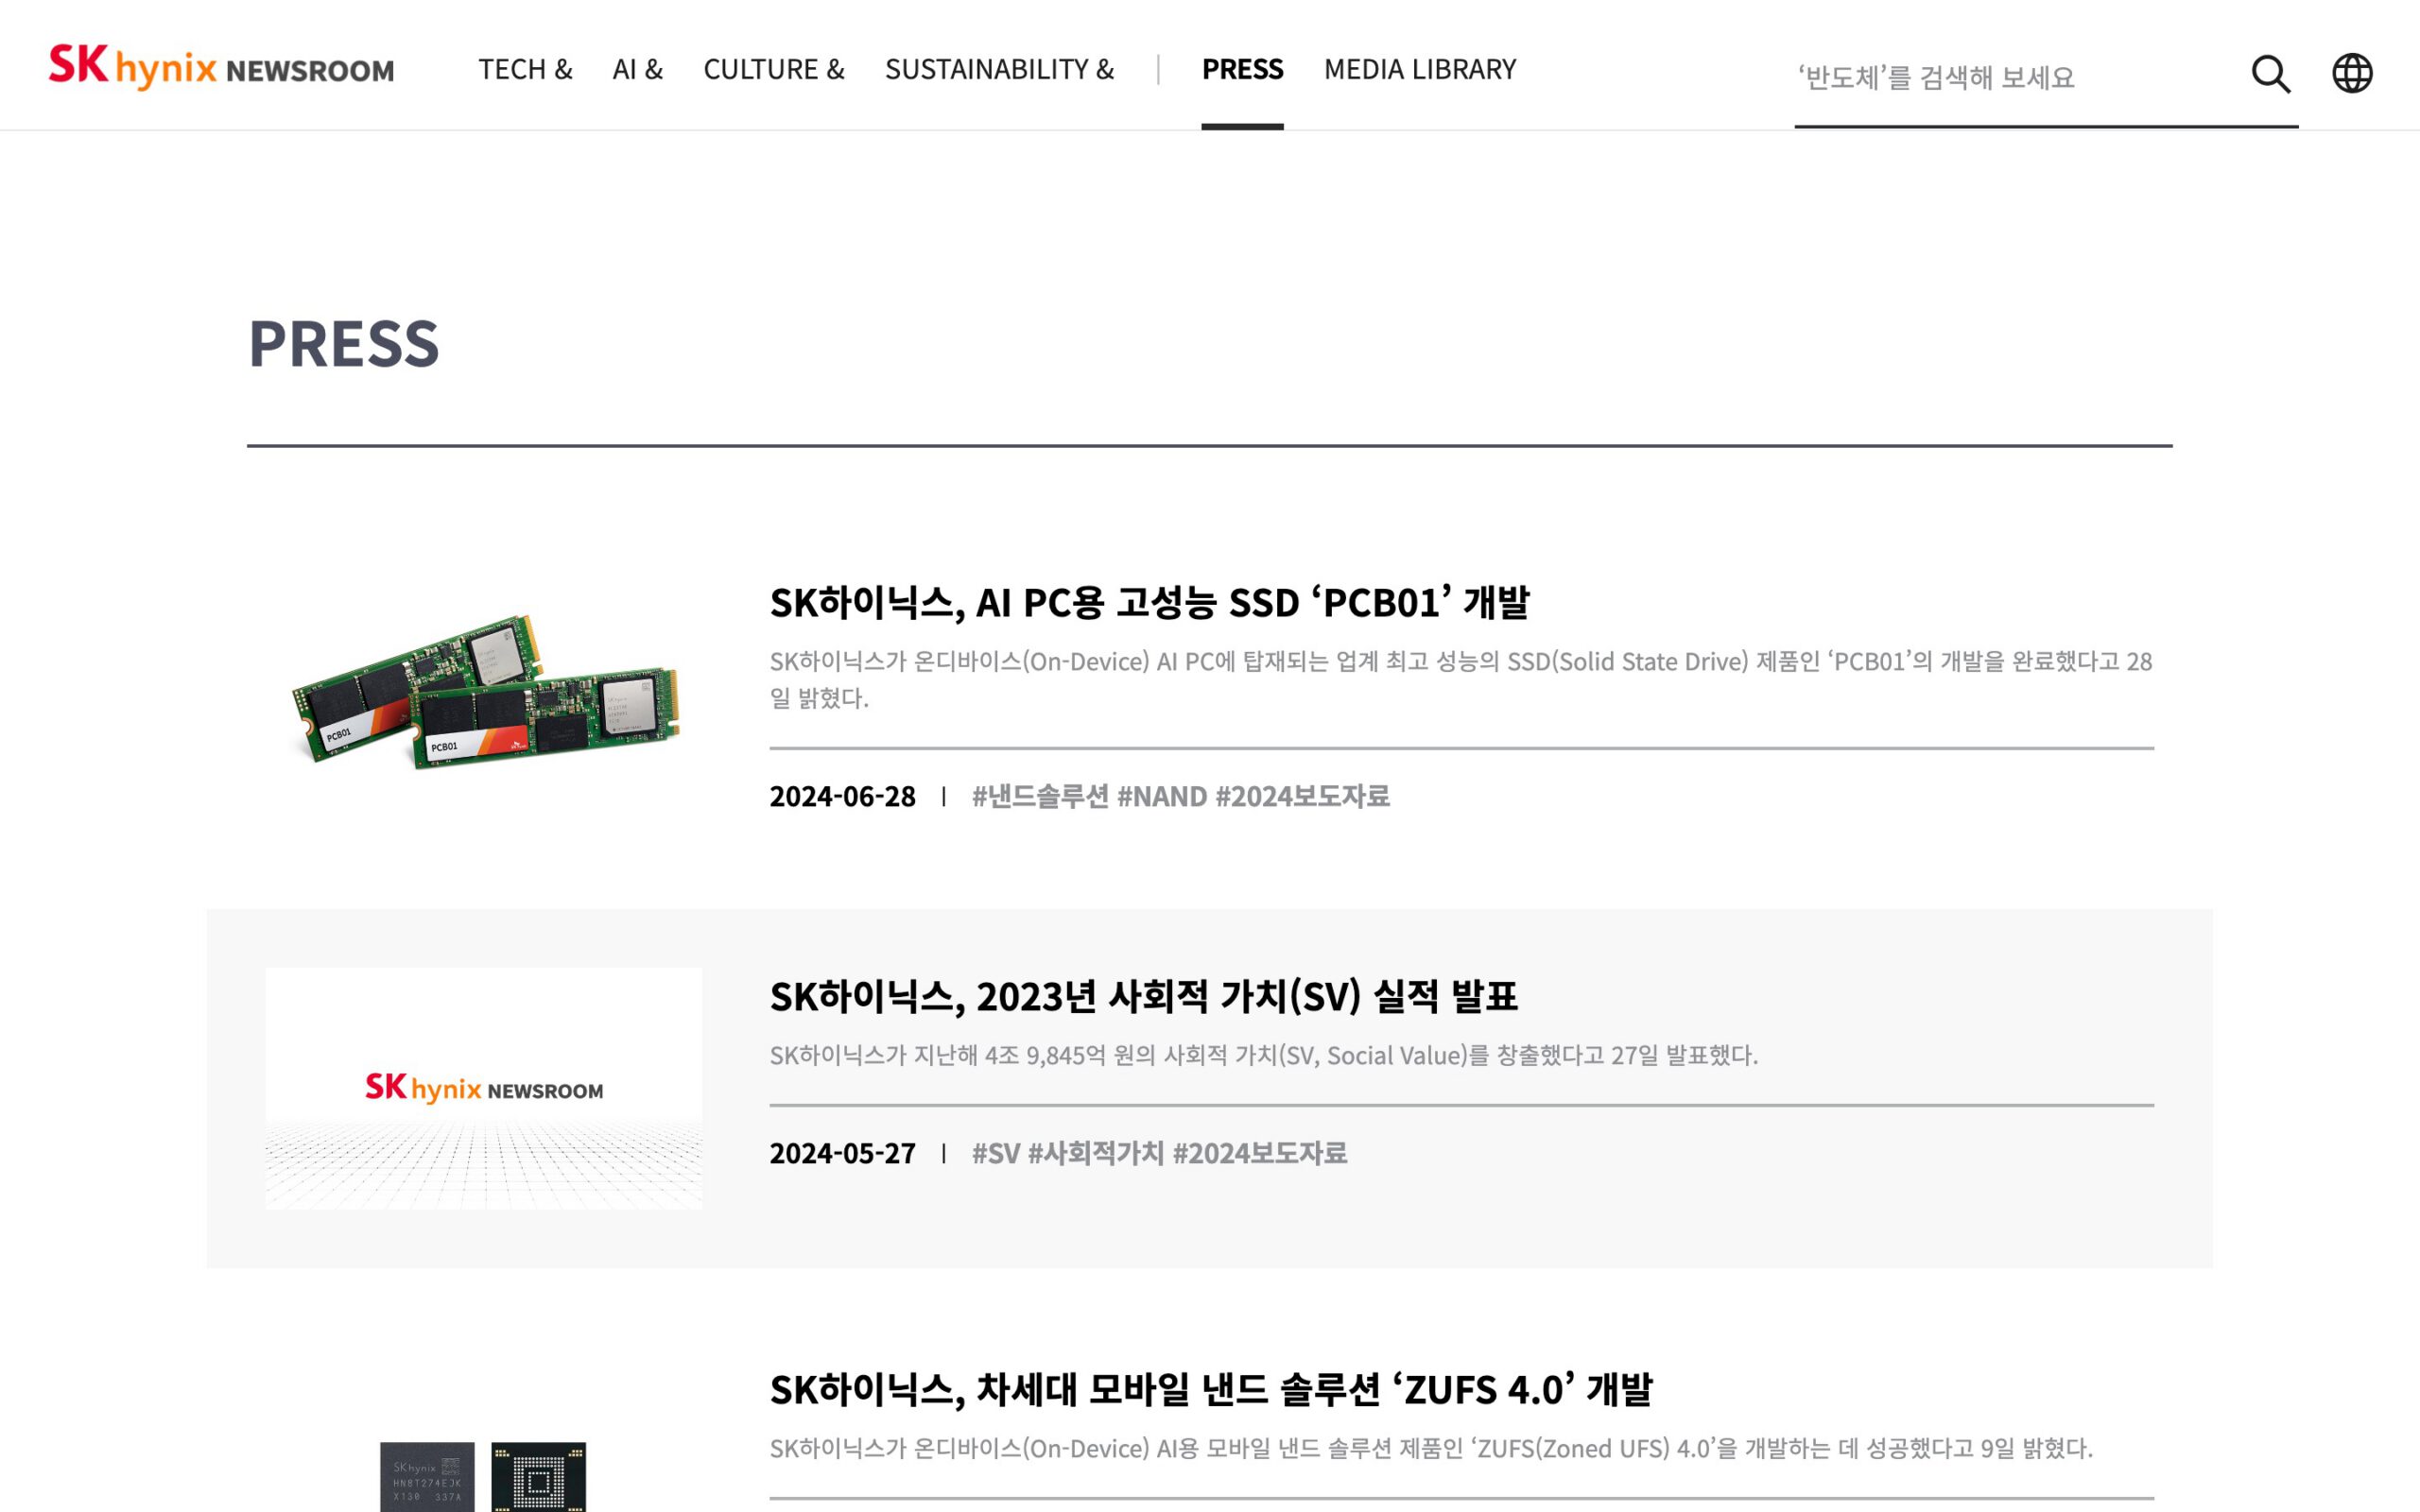Go to MEDIA LIBRARY
The width and height of the screenshot is (2420, 1512).
(x=1419, y=69)
